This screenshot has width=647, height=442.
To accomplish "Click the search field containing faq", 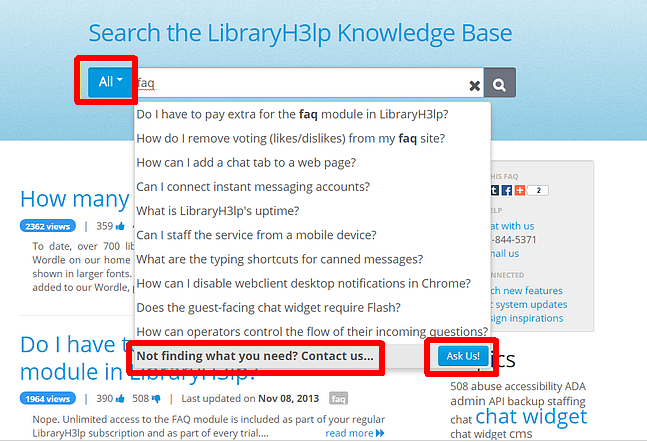I will [x=307, y=83].
